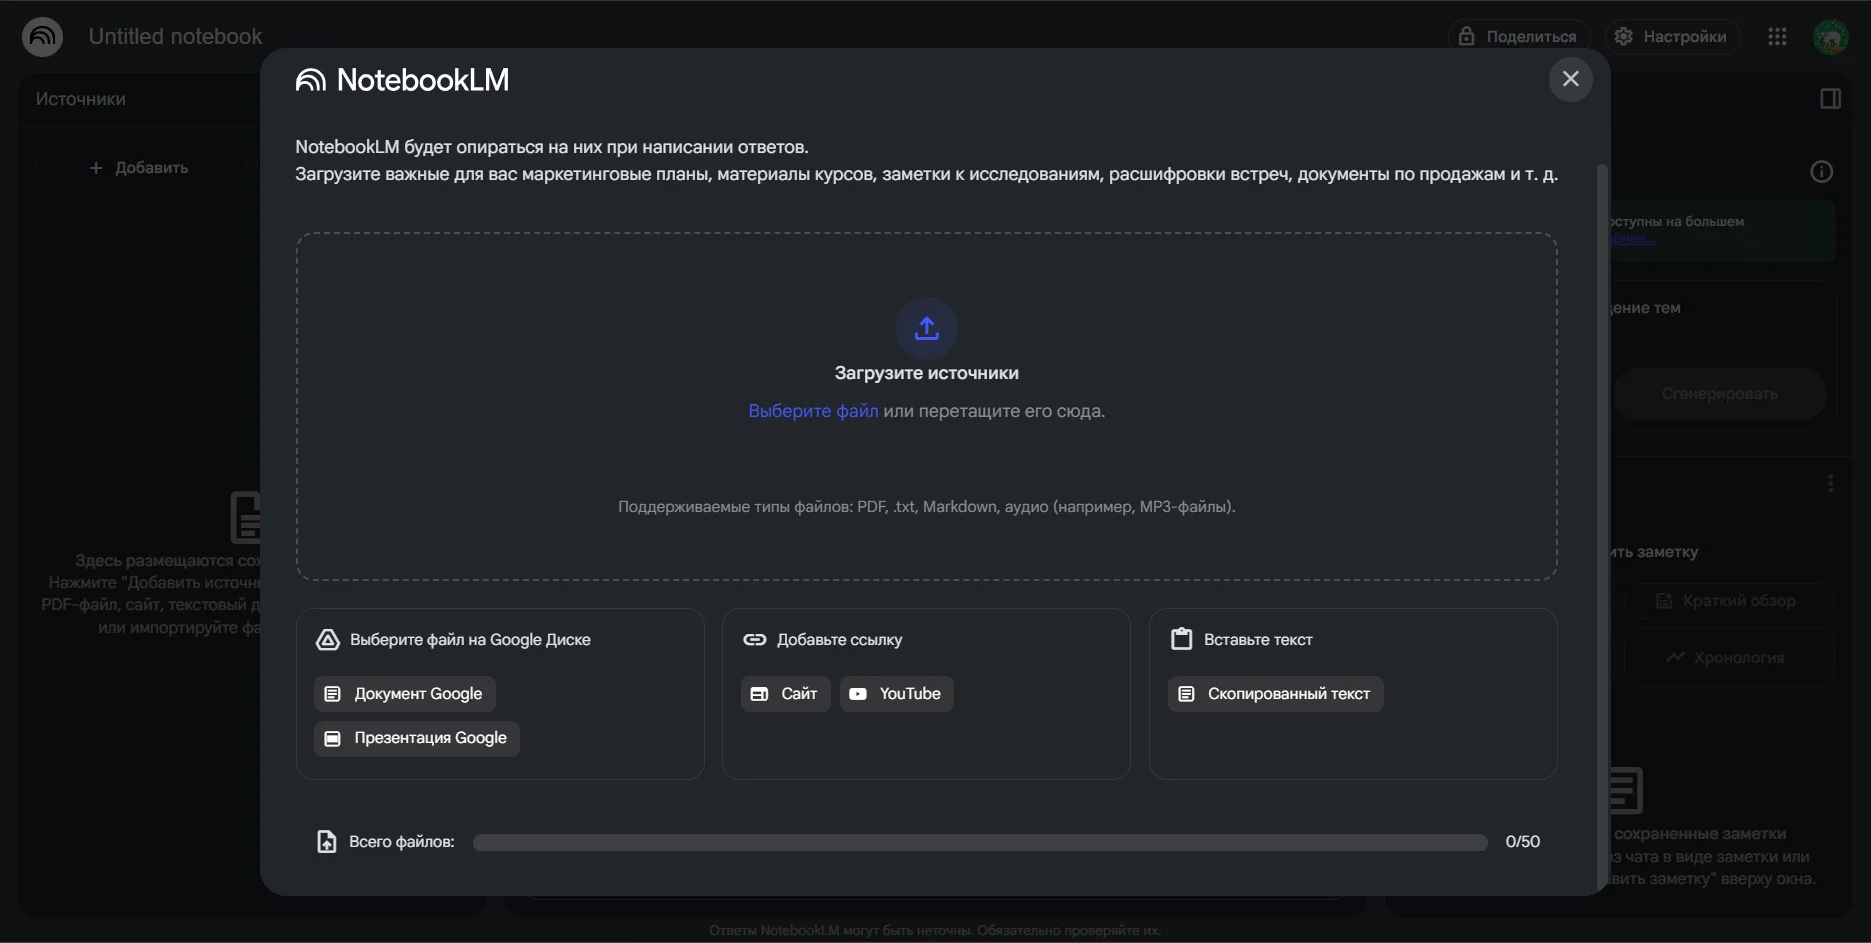Click the web page icon in 'Сайт' chip
The height and width of the screenshot is (943, 1871).
759,694
